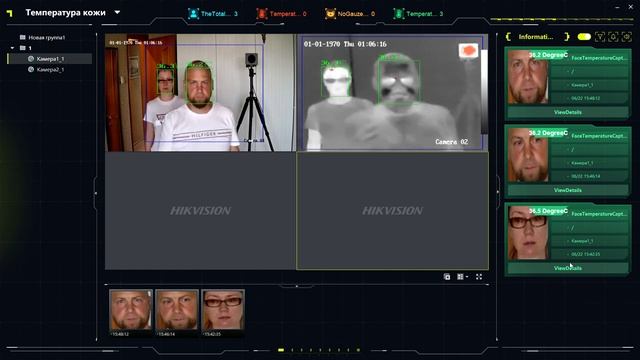The width and height of the screenshot is (640, 360).
Task: Click the NoGauze mask counter icon
Action: pos(330,13)
